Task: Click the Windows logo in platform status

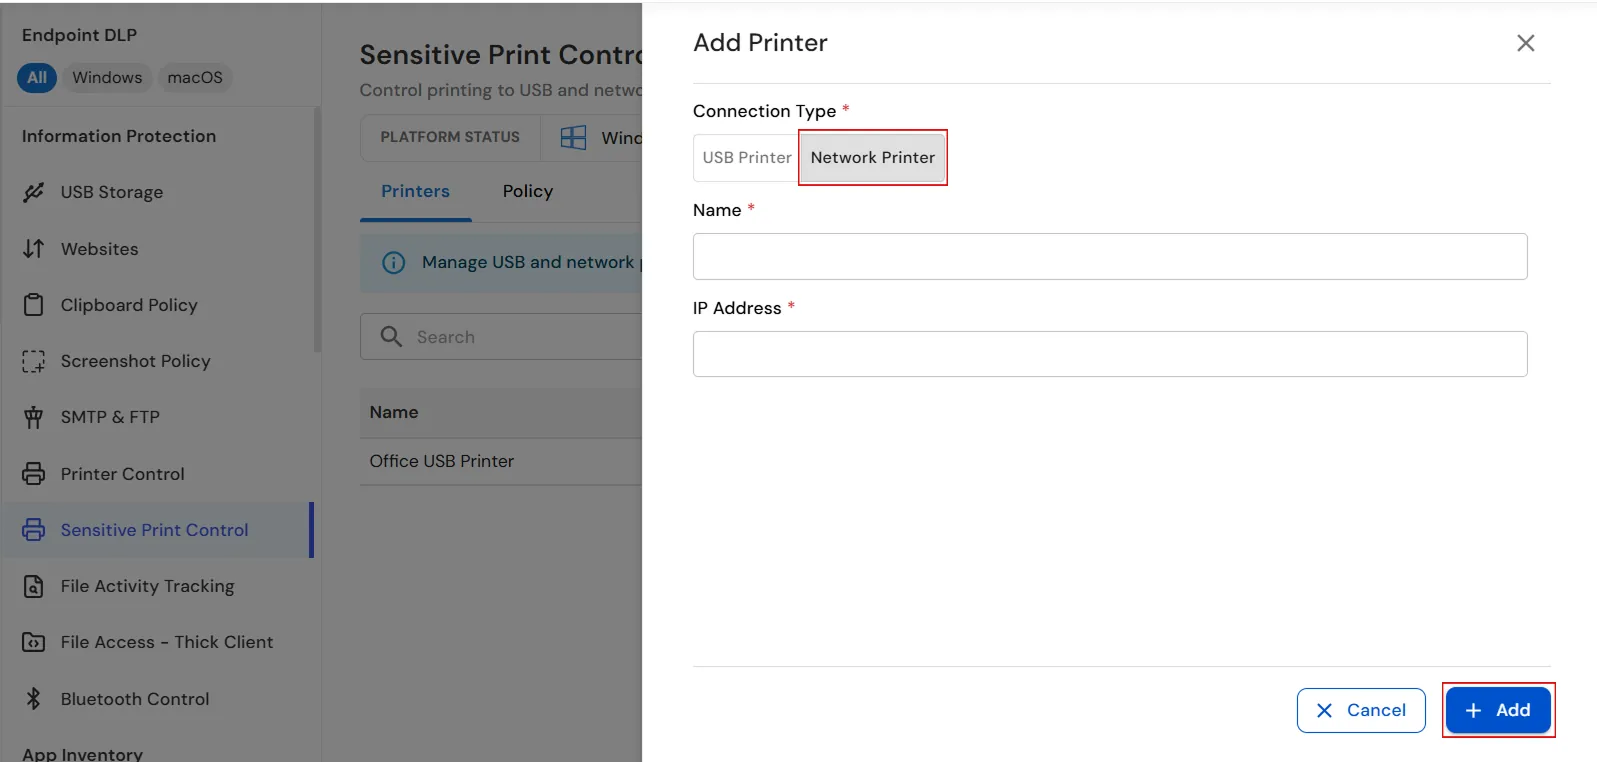Action: tap(573, 137)
